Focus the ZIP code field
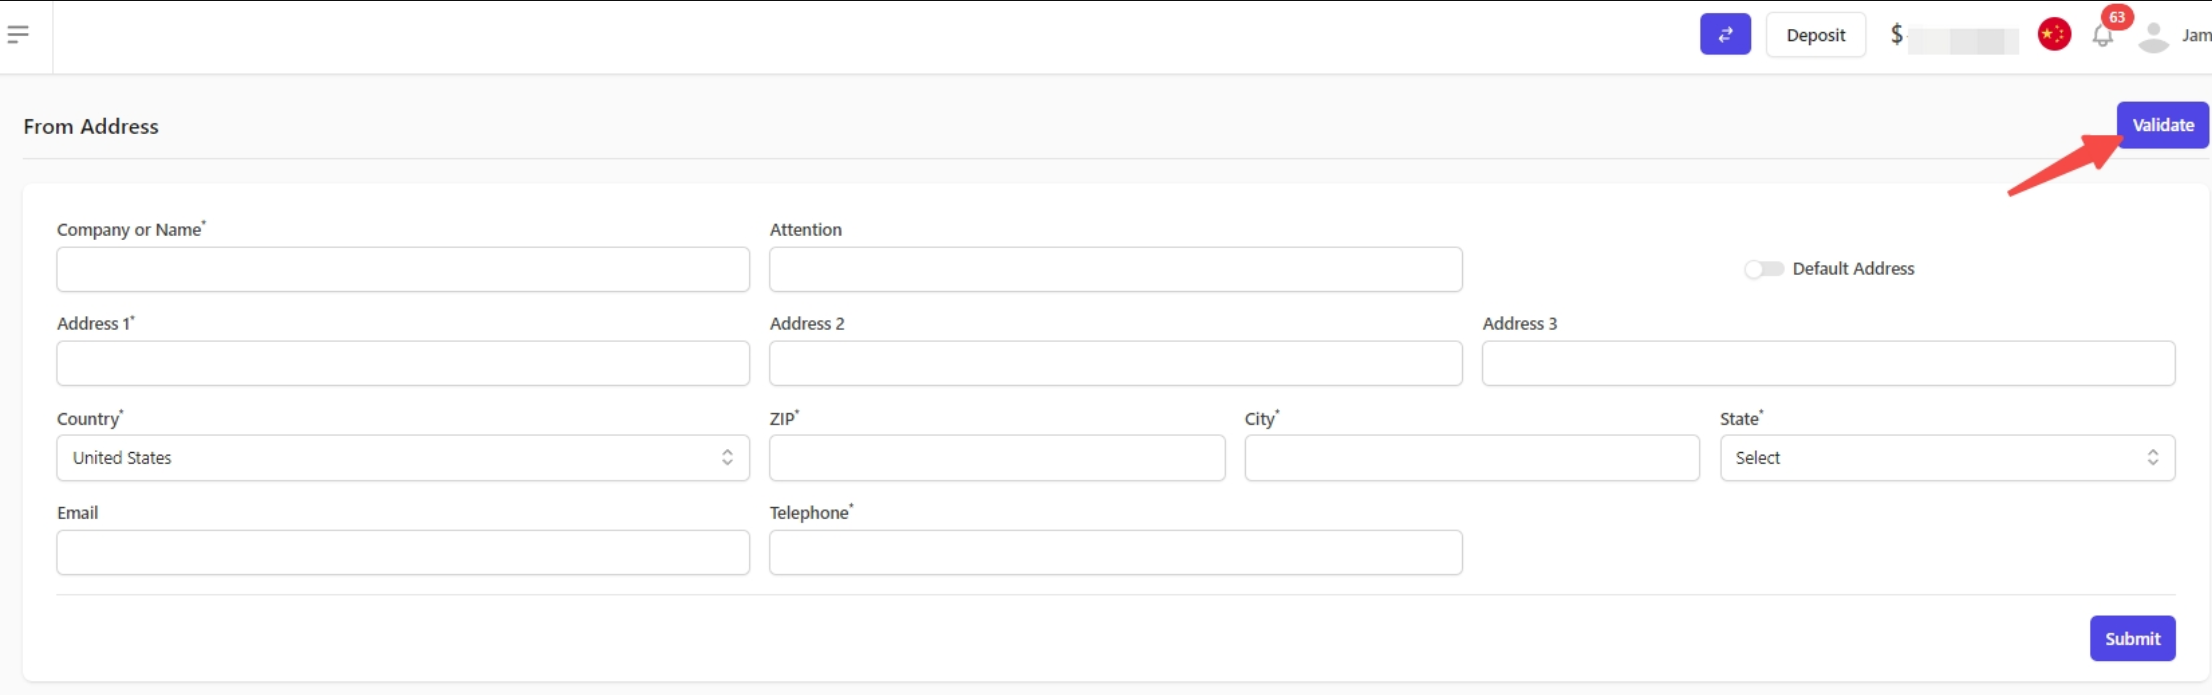 pos(997,458)
